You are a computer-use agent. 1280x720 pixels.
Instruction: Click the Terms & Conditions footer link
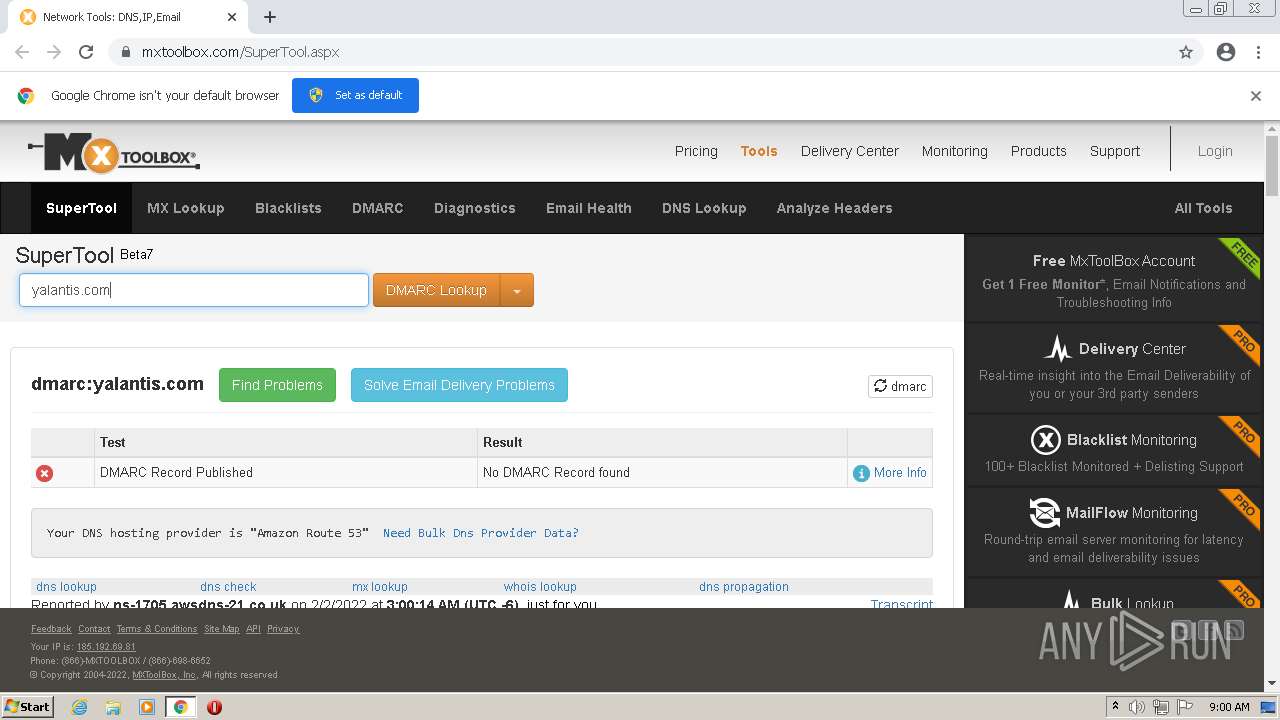(x=157, y=629)
